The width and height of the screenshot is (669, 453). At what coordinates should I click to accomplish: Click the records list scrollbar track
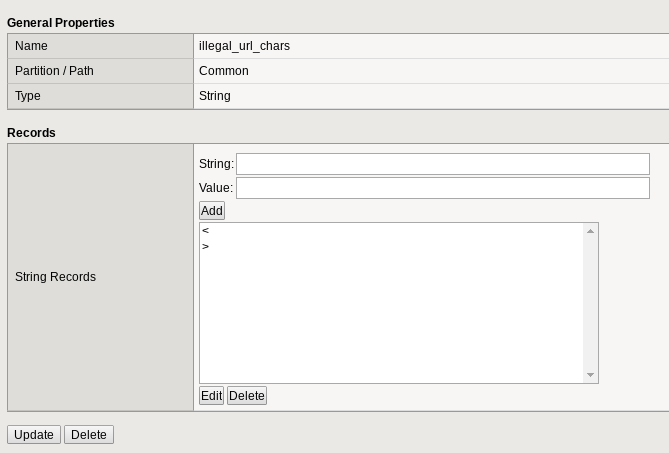(590, 303)
